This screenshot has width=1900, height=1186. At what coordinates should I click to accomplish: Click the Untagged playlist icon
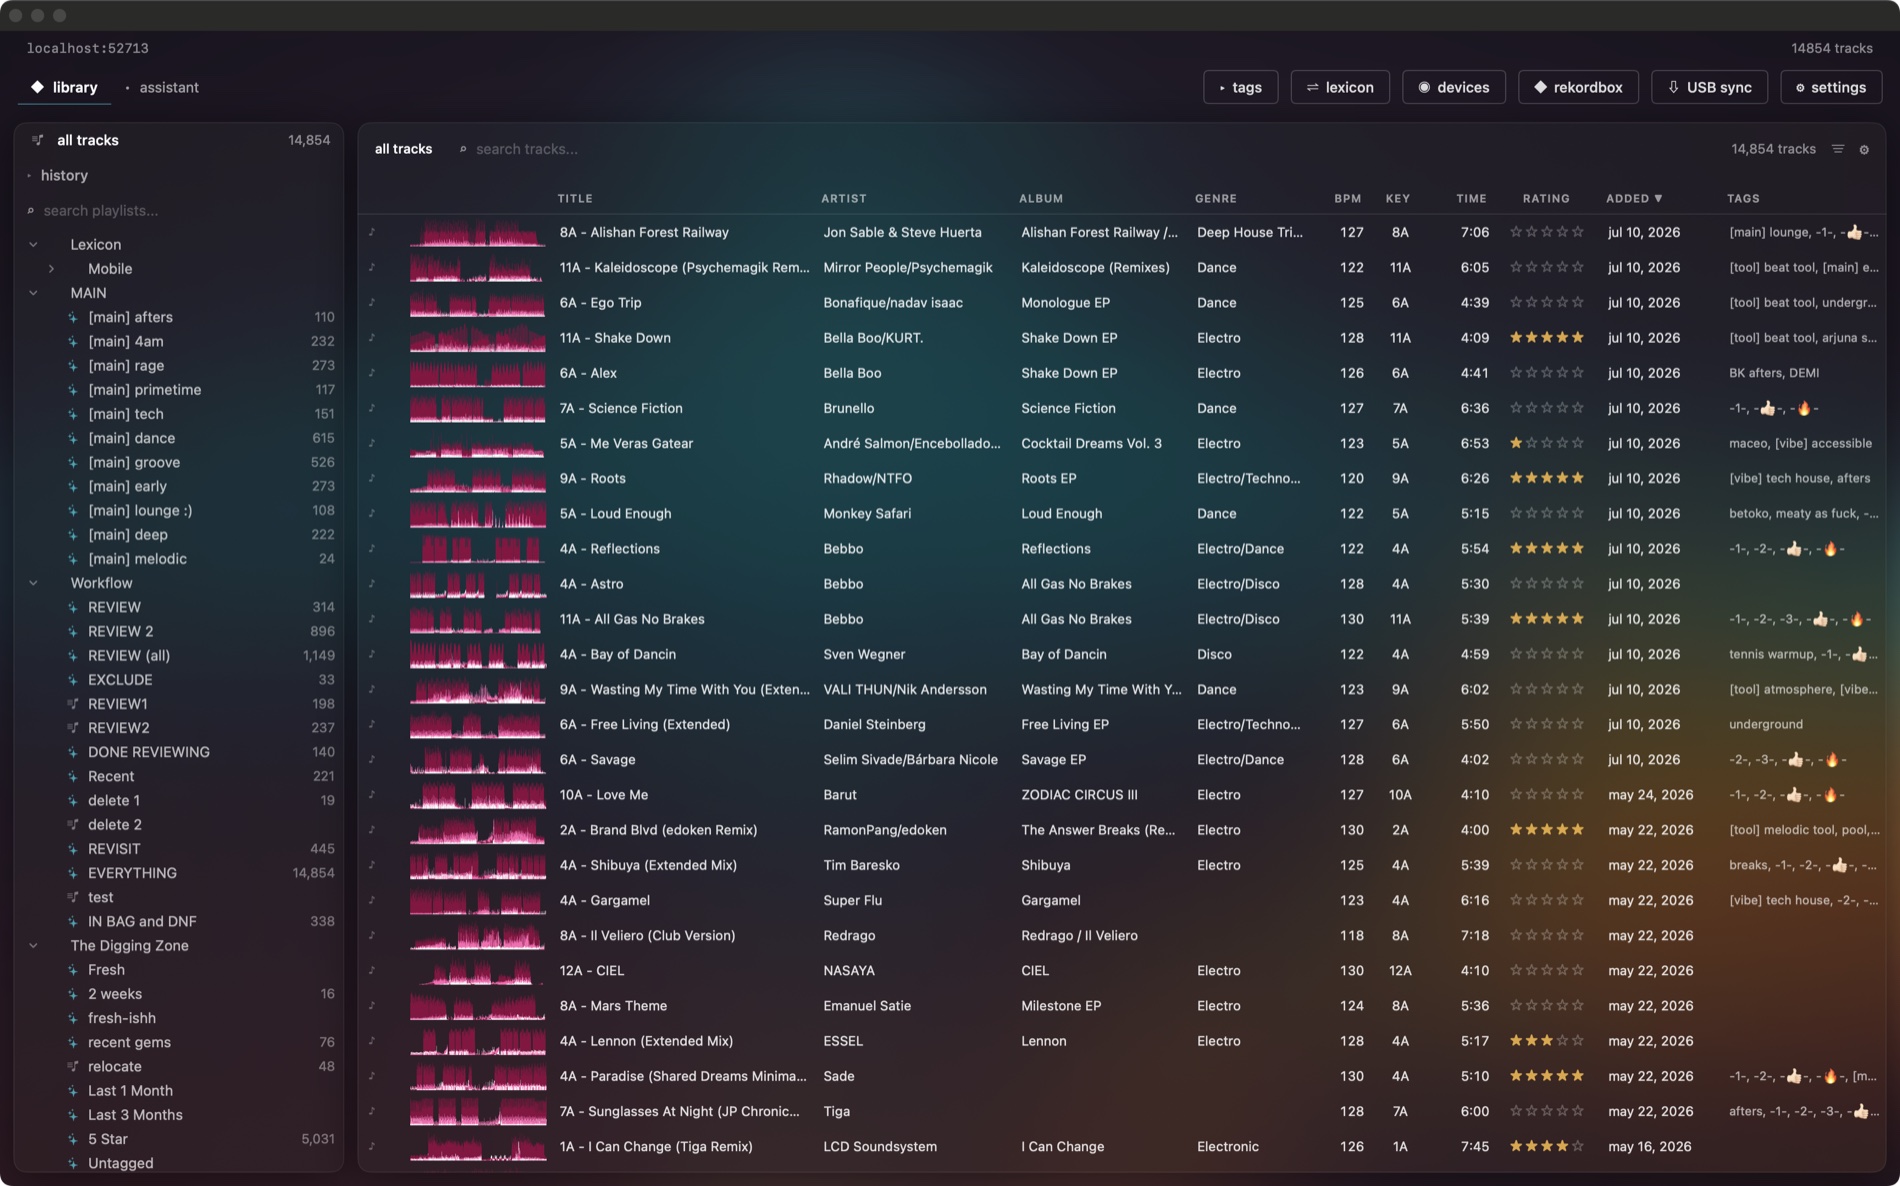(x=73, y=1163)
